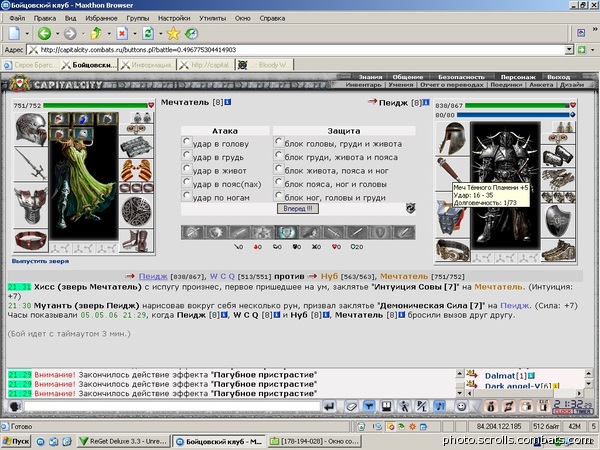600x450 pixels.
Task: Click Мечтатель's round shield slot
Action: click(x=137, y=211)
